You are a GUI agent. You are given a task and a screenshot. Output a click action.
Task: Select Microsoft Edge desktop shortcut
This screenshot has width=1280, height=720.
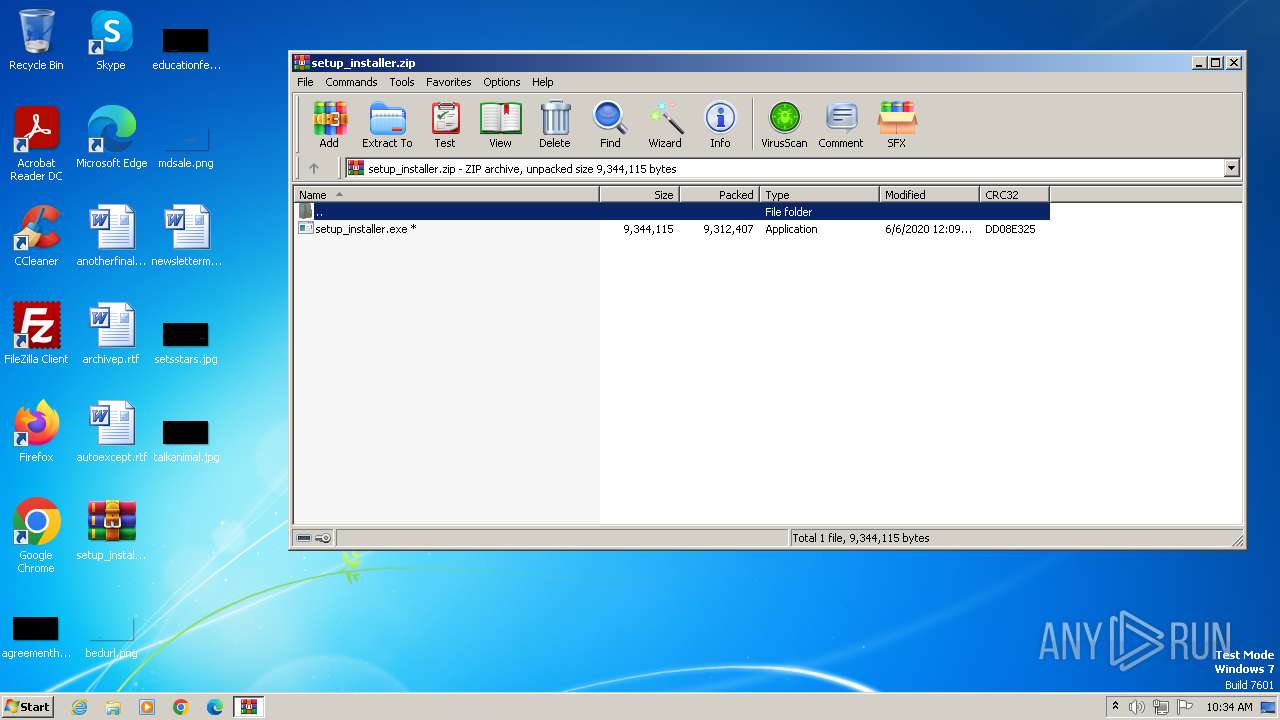[111, 139]
